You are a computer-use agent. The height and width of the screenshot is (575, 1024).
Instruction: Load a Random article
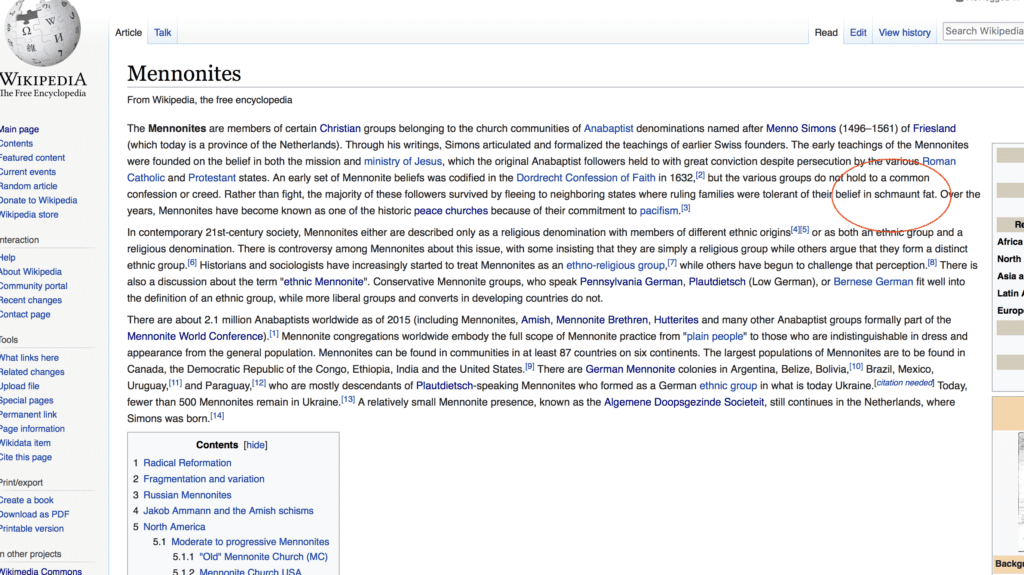[x=28, y=186]
